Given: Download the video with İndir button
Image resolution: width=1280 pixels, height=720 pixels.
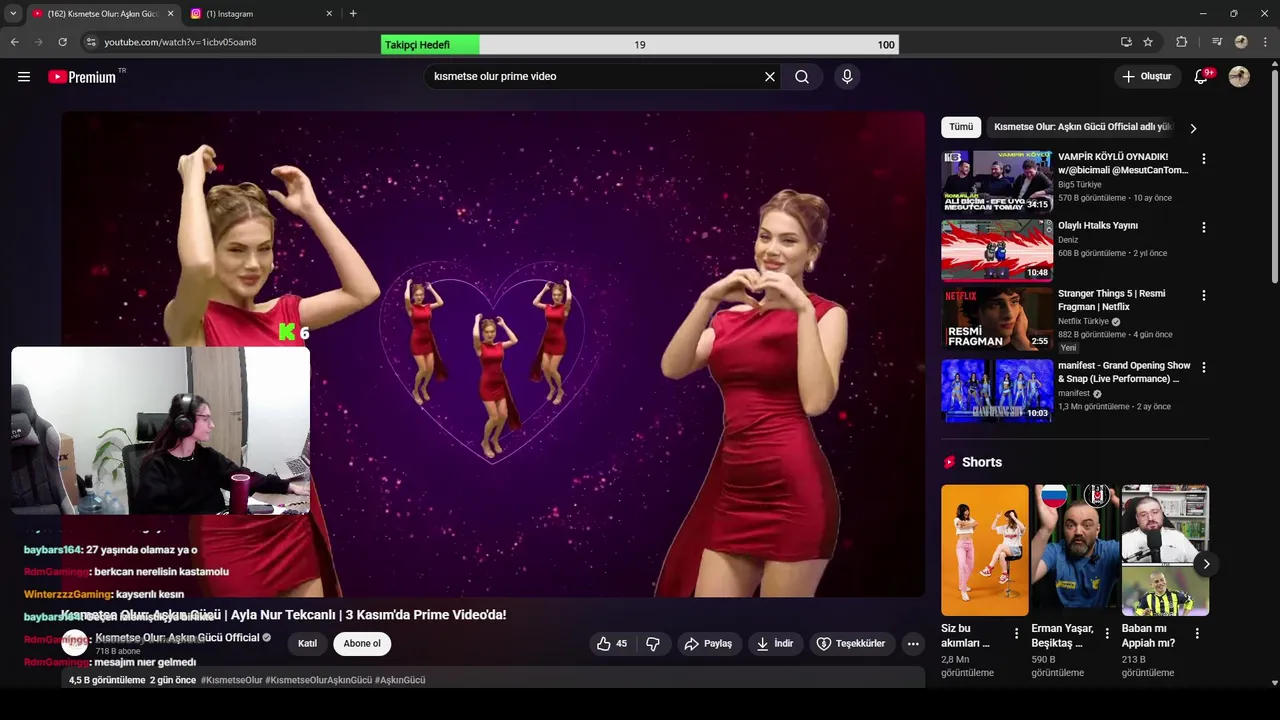Looking at the screenshot, I should click(775, 643).
